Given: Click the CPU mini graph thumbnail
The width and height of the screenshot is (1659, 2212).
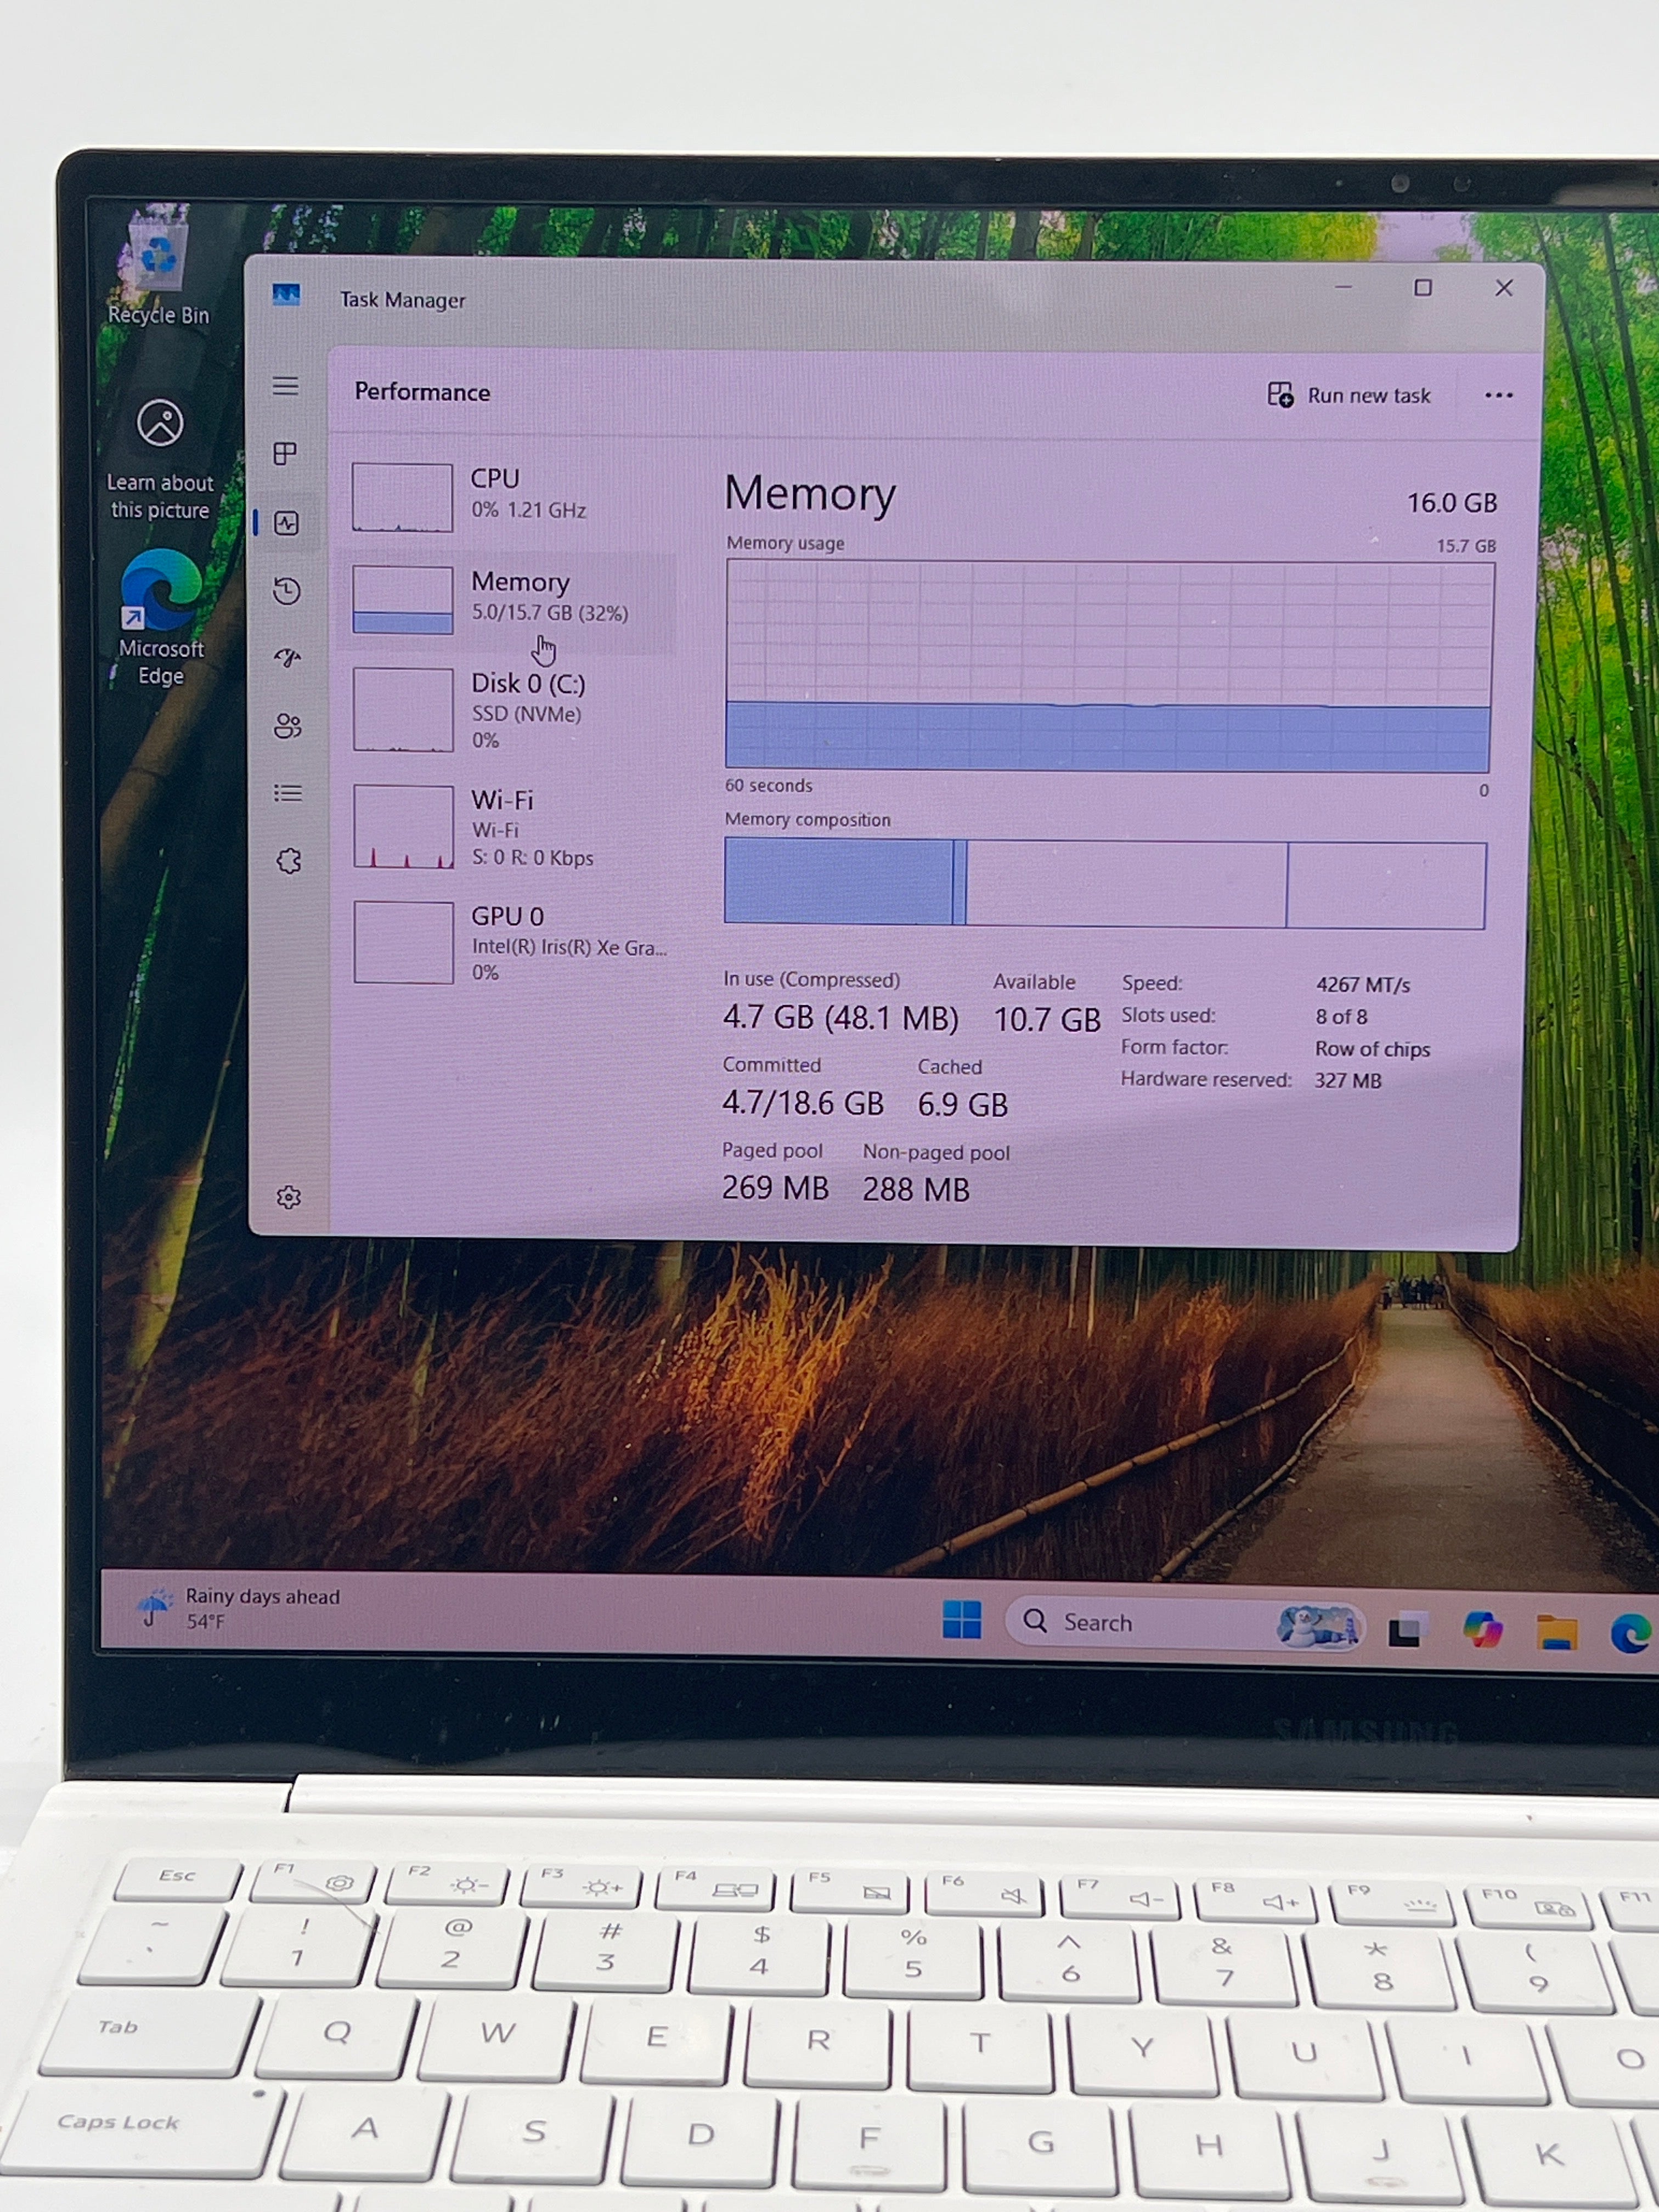Looking at the screenshot, I should [402, 497].
